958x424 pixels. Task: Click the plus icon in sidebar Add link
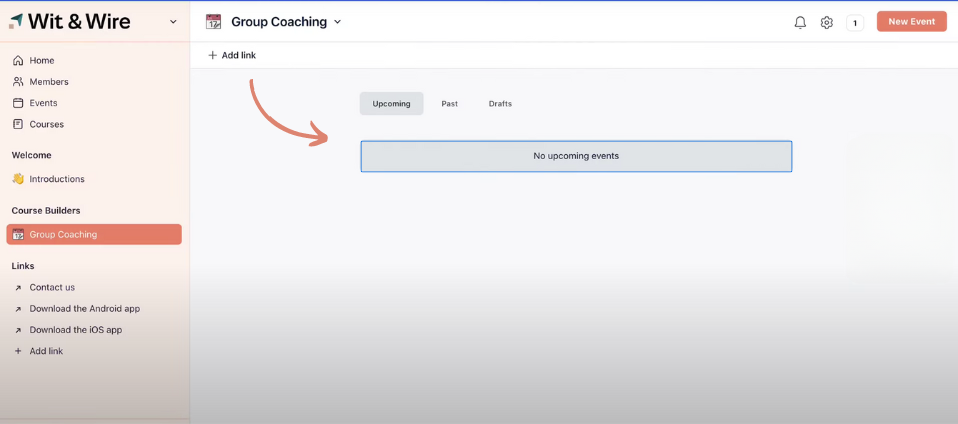18,351
